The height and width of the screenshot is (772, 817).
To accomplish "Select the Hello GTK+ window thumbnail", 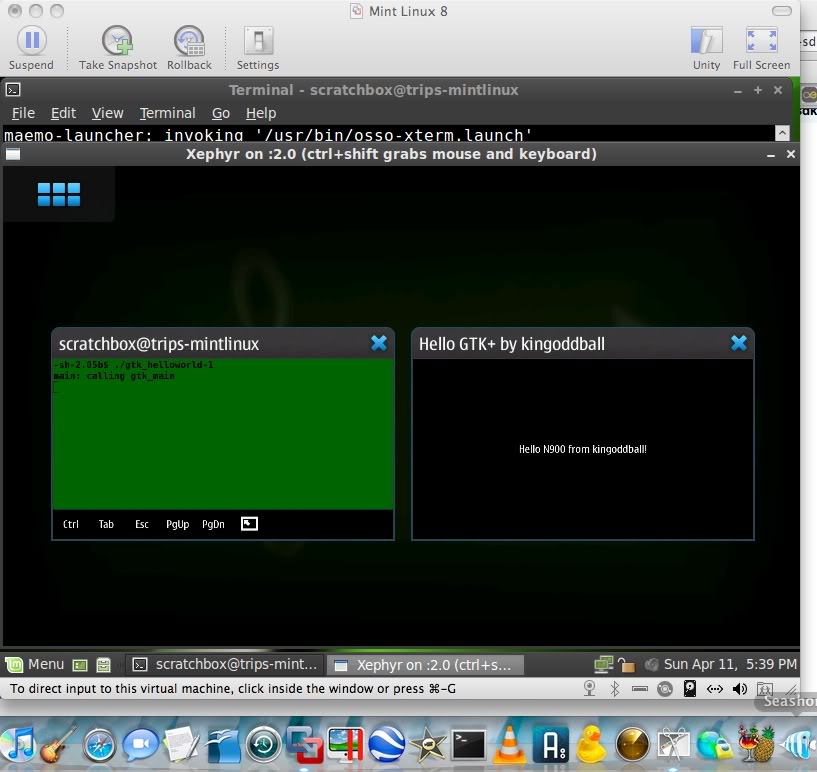I will click(x=582, y=449).
